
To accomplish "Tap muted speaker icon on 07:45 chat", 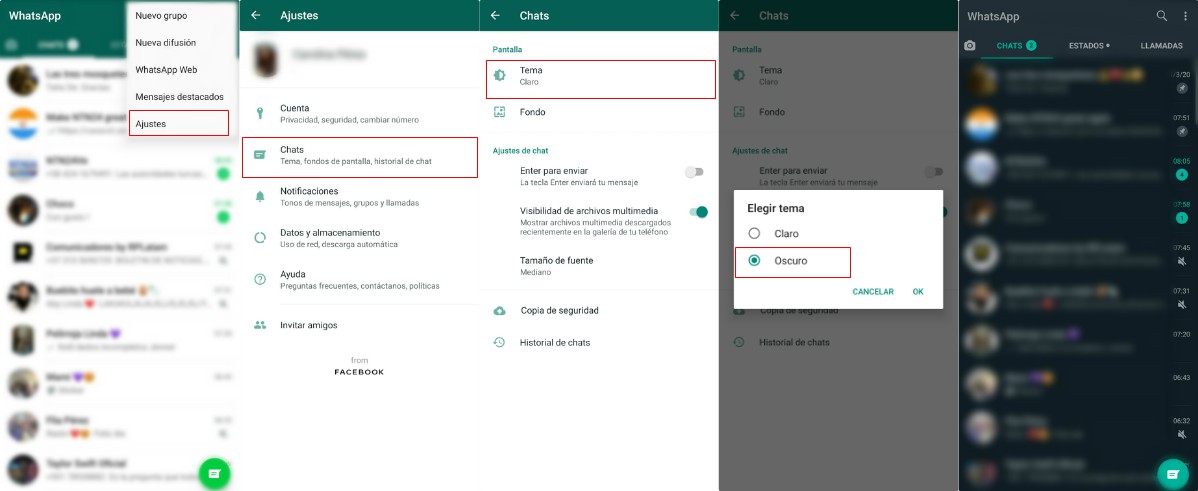I will coord(1182,262).
